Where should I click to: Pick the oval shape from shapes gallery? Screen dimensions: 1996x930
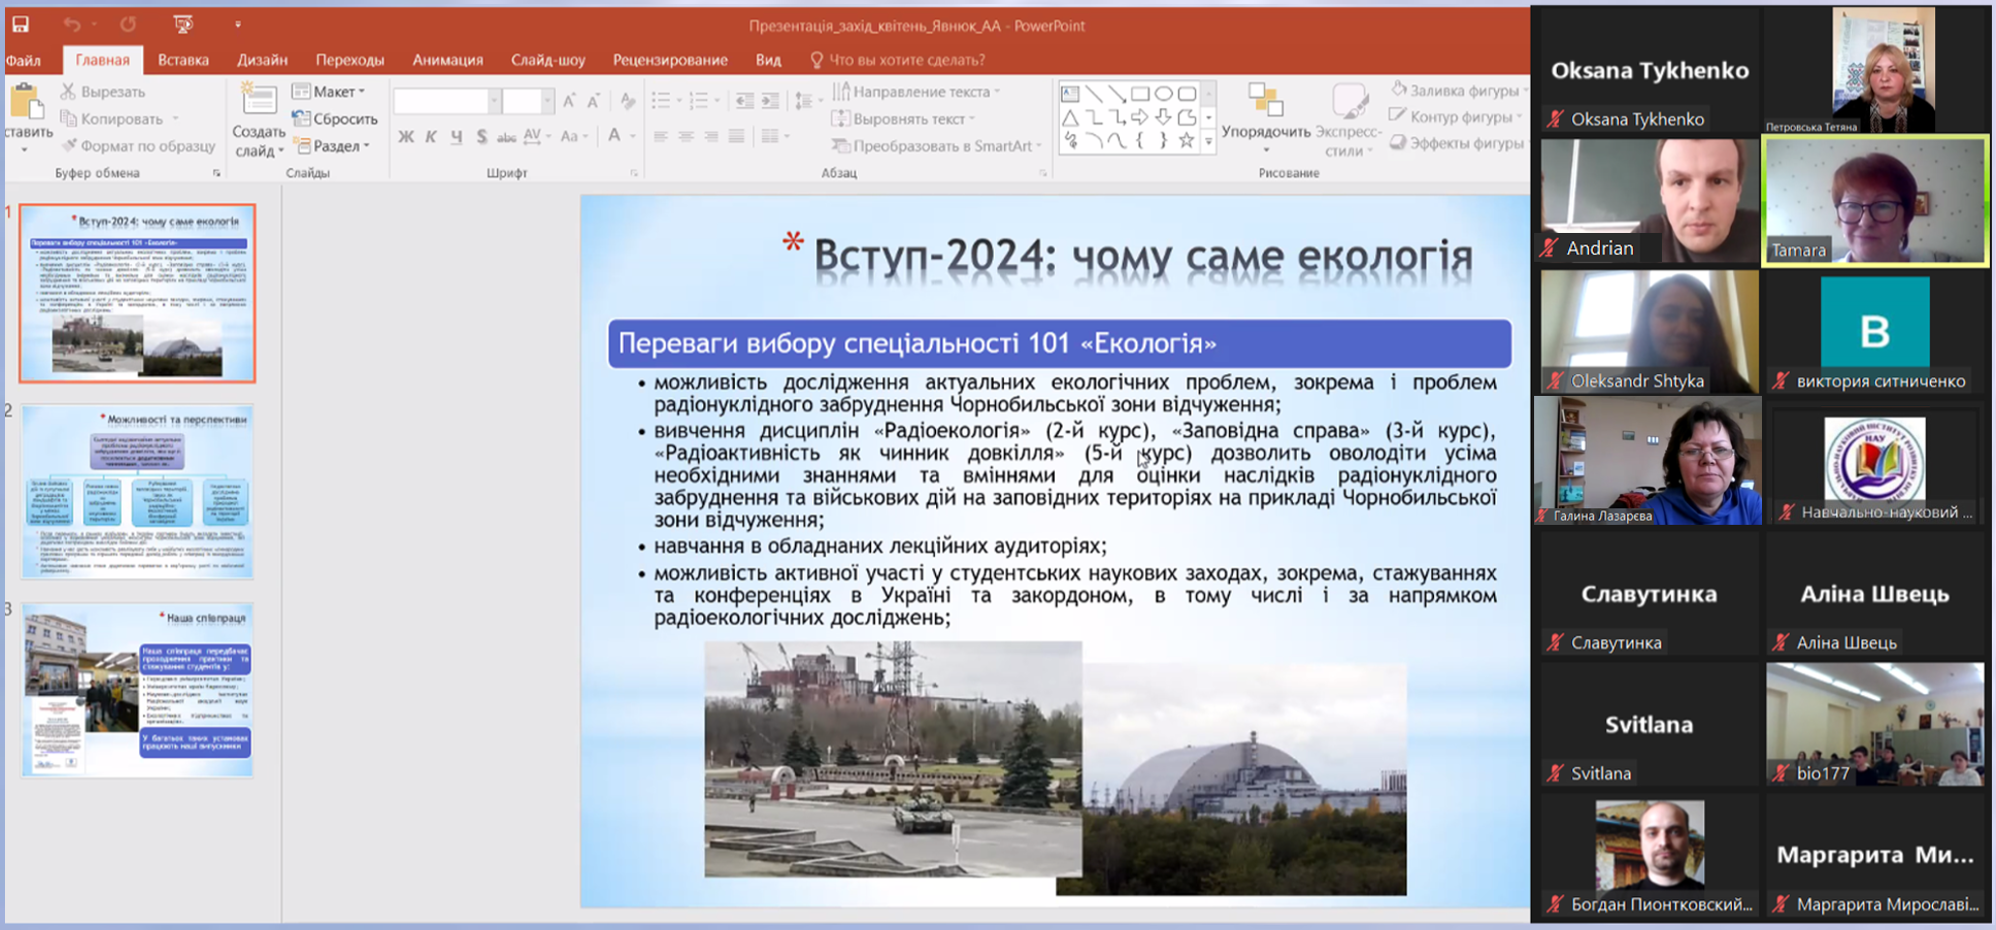tap(1163, 94)
